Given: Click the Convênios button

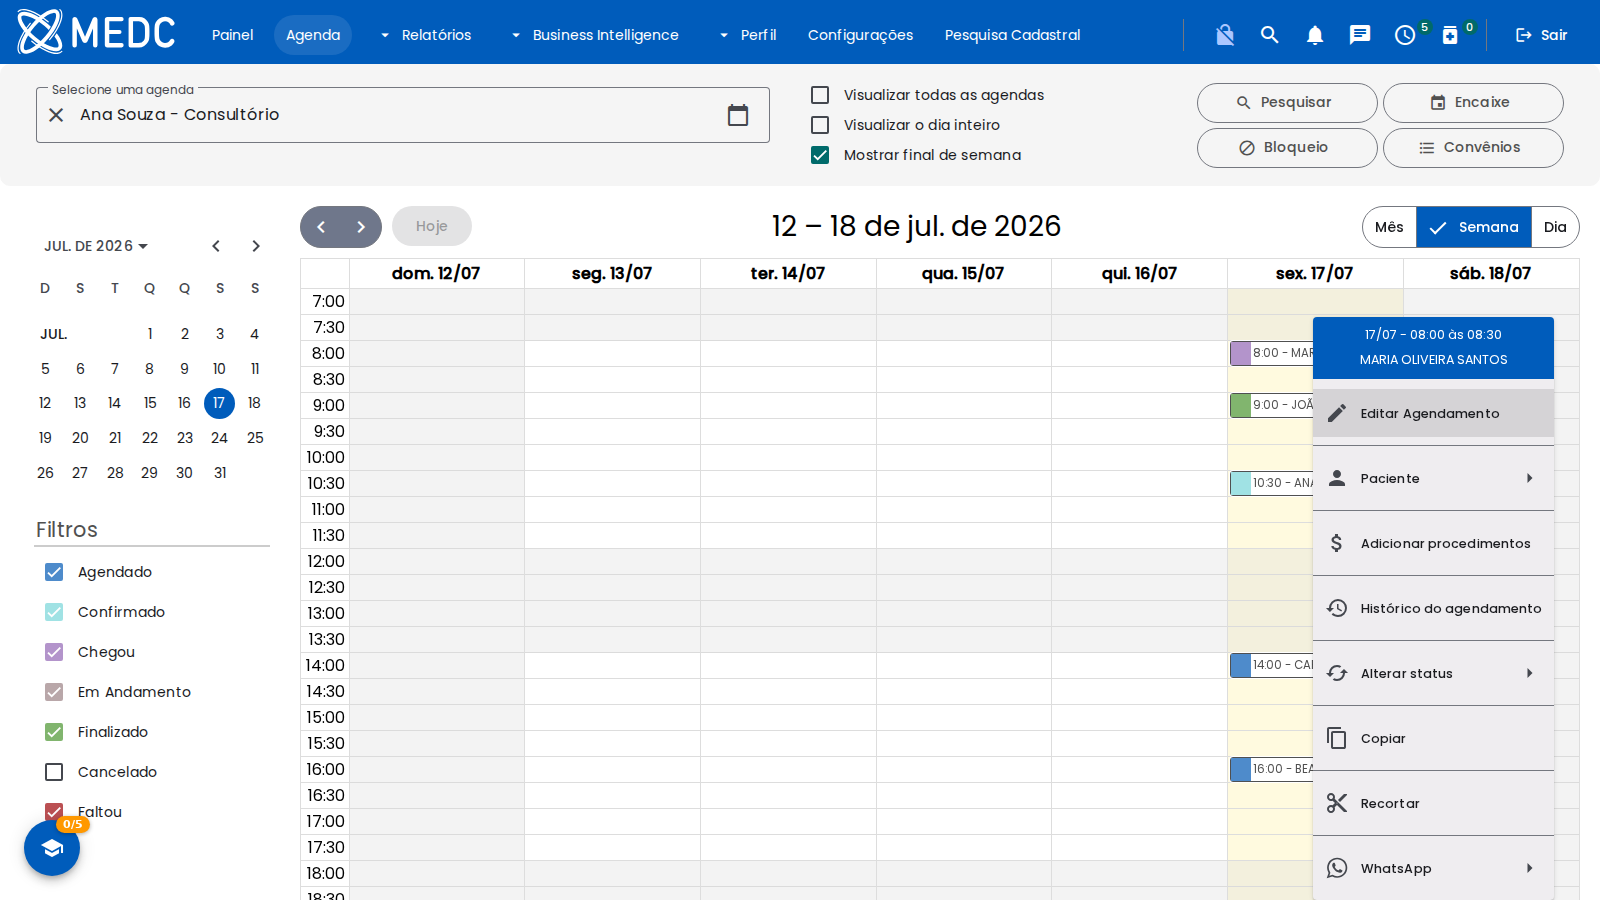Looking at the screenshot, I should coord(1473,148).
